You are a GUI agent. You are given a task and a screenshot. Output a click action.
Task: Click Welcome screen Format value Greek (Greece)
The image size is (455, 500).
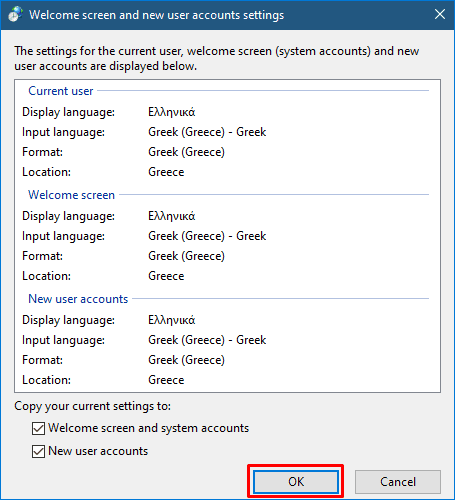pos(186,256)
